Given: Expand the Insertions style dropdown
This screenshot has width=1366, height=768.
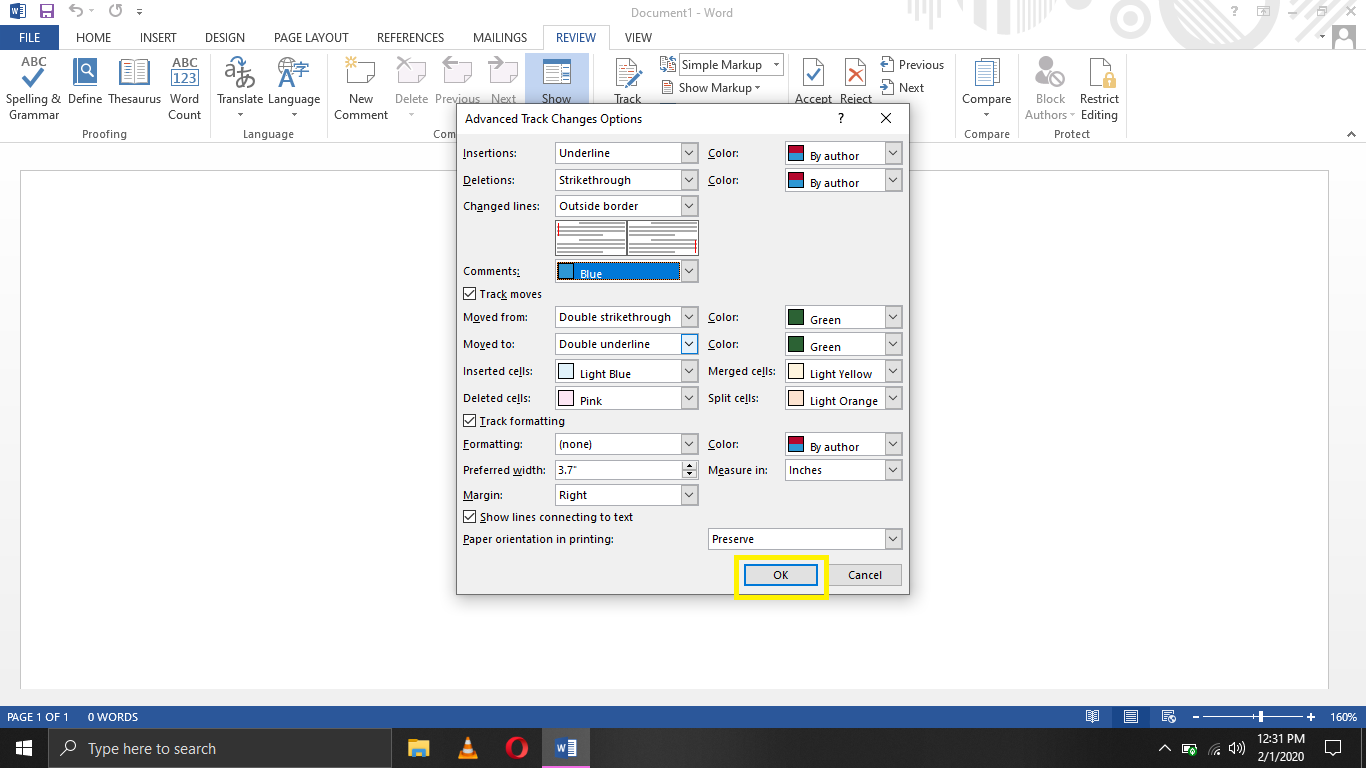Looking at the screenshot, I should pos(688,153).
